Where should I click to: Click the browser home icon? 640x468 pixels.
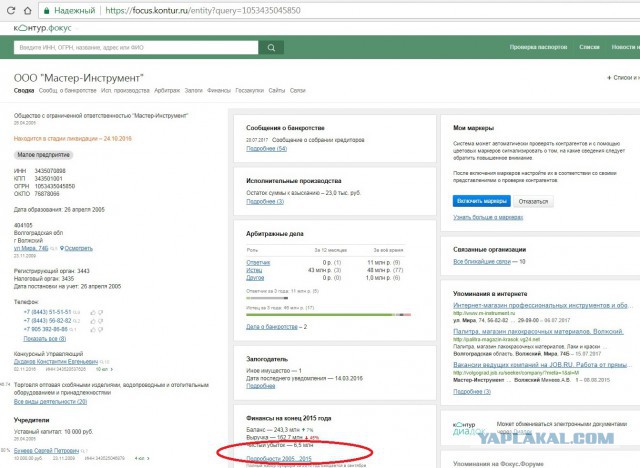[x=28, y=11]
